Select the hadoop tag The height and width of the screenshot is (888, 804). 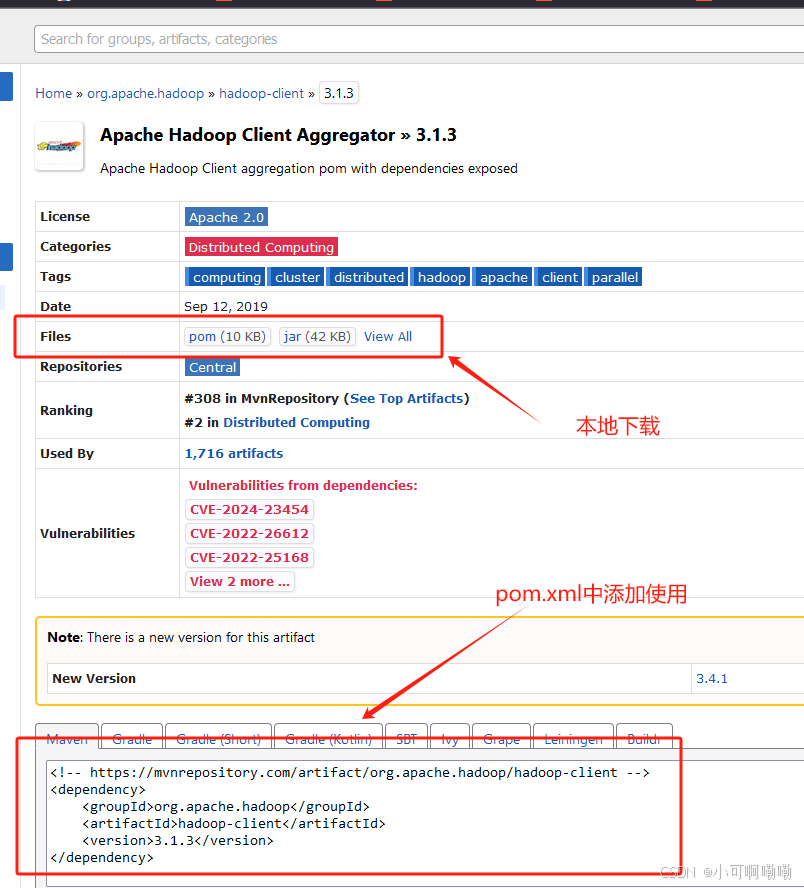441,277
